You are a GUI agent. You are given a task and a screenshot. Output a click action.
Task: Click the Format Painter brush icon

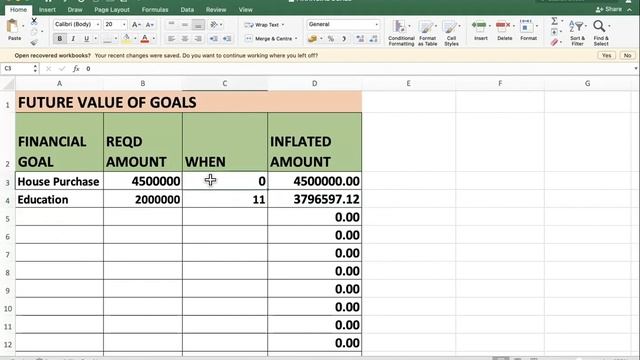point(34,42)
